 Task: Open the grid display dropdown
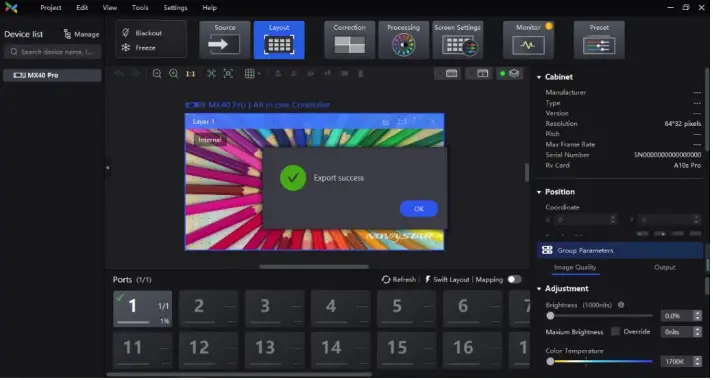click(253, 74)
